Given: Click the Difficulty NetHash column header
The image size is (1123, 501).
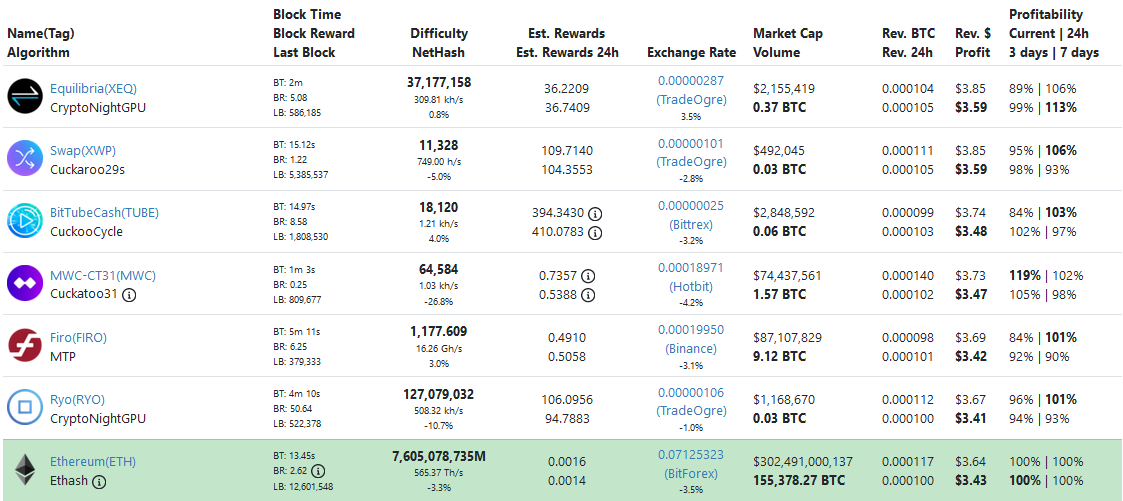Looking at the screenshot, I should pyautogui.click(x=439, y=43).
